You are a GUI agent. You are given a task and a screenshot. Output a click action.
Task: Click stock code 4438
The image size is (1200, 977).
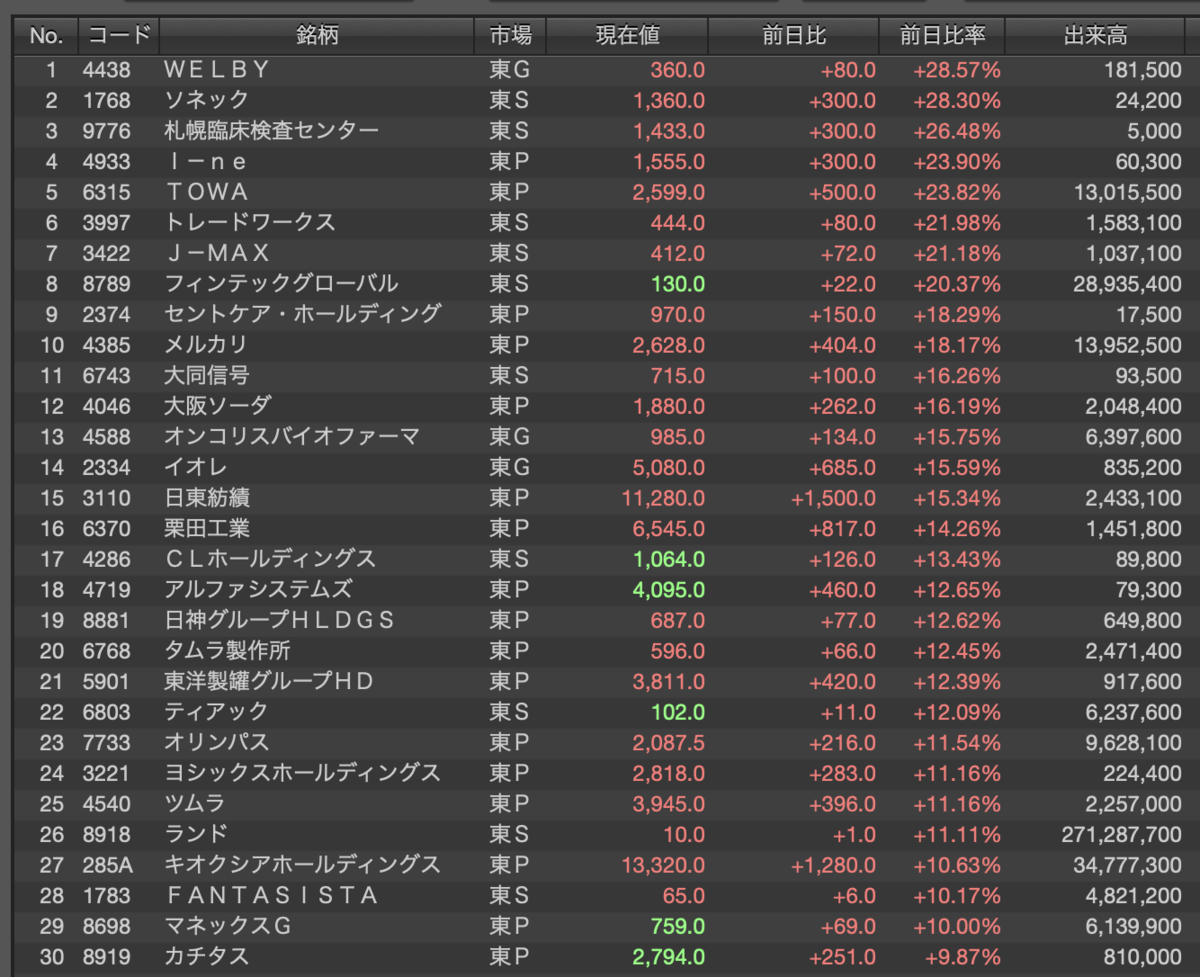(x=106, y=70)
